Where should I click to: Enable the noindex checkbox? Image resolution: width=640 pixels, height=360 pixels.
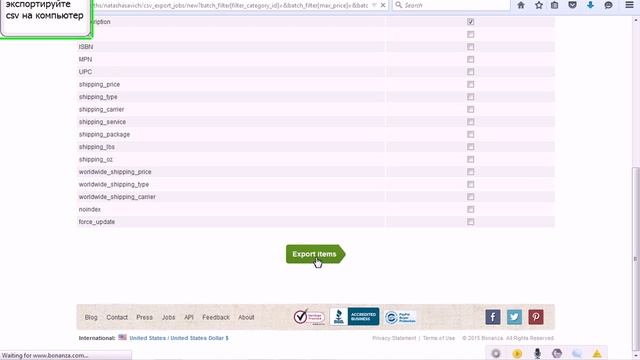[x=471, y=209]
